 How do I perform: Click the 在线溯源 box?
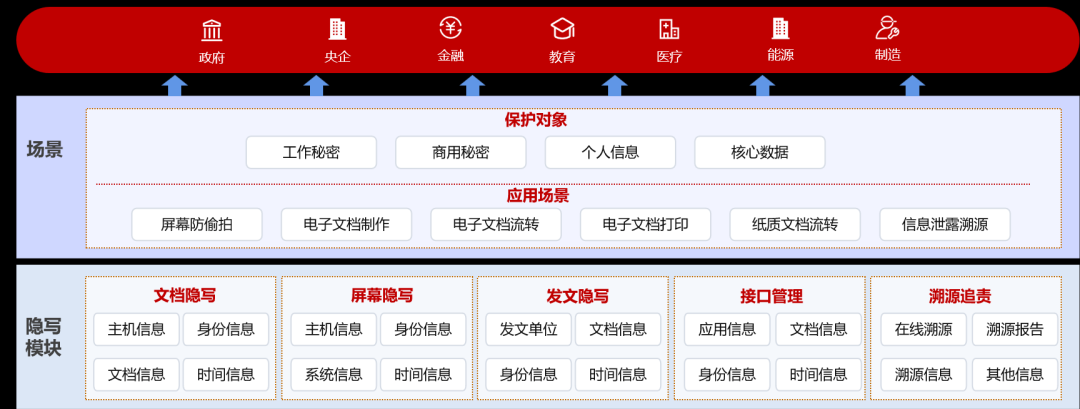click(x=923, y=329)
